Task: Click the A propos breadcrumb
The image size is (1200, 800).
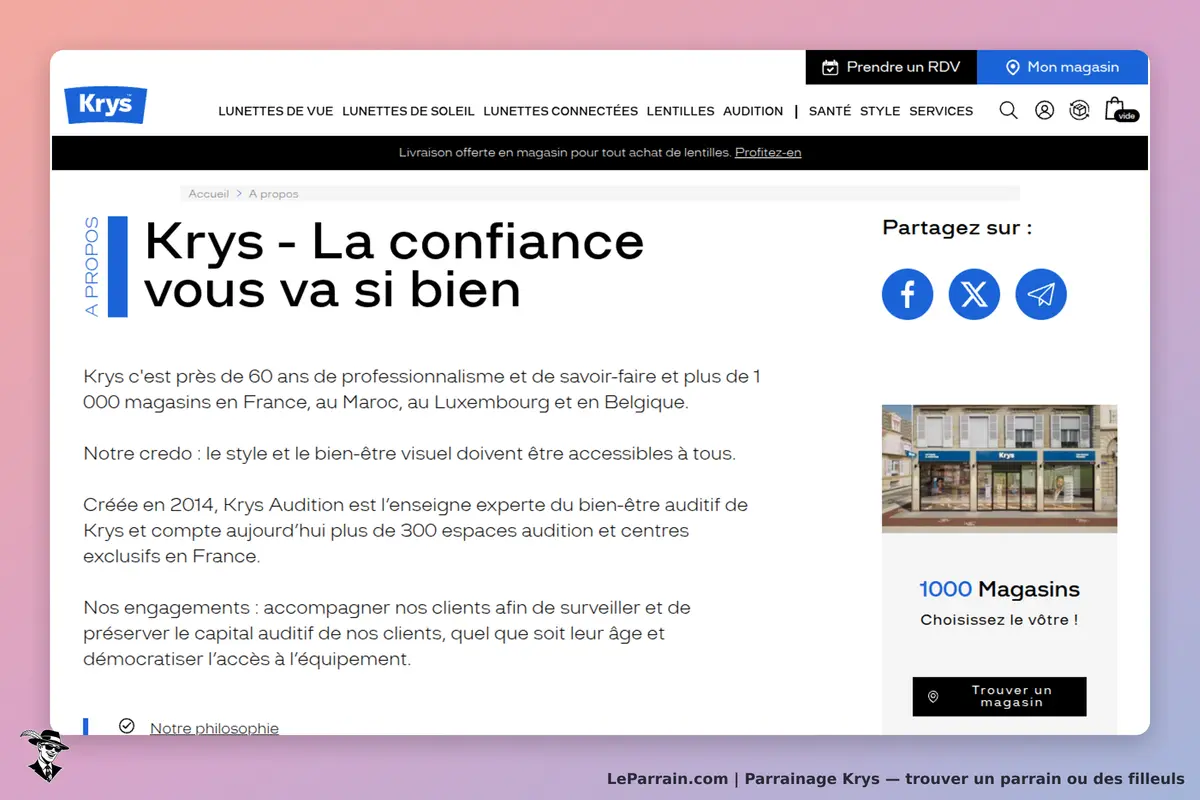Action: 273,194
